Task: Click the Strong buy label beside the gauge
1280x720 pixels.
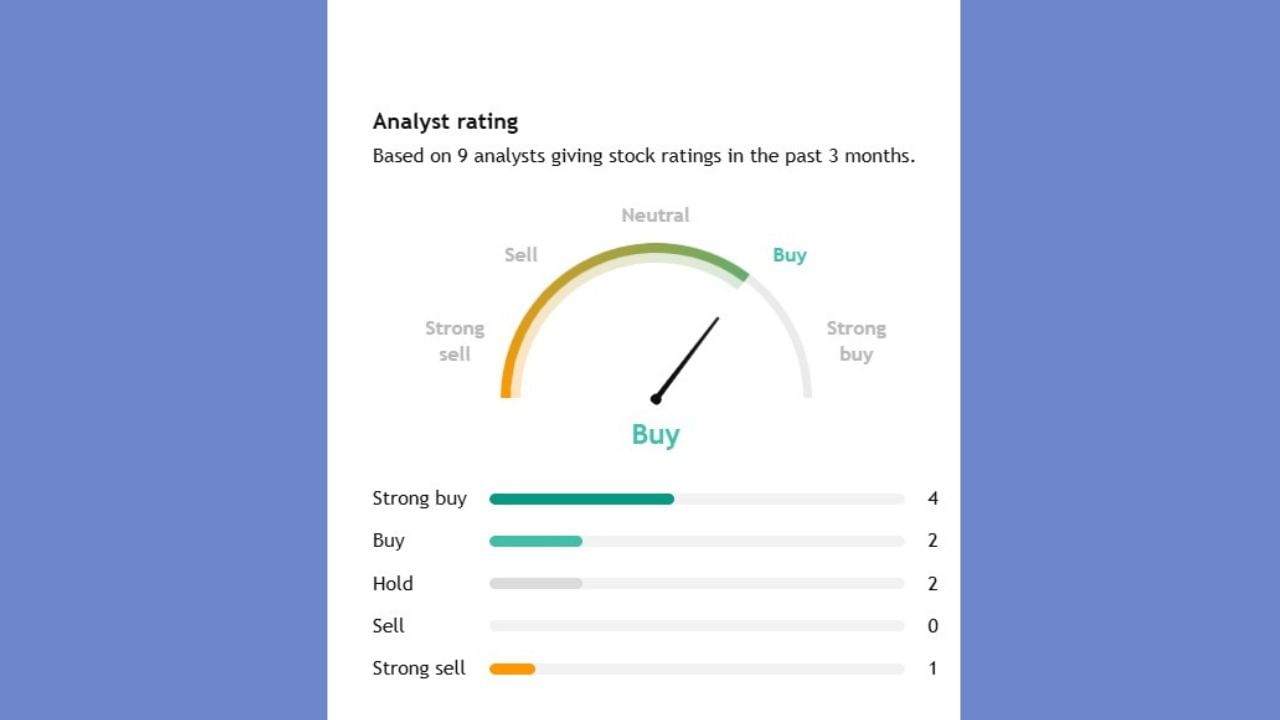Action: [x=856, y=341]
